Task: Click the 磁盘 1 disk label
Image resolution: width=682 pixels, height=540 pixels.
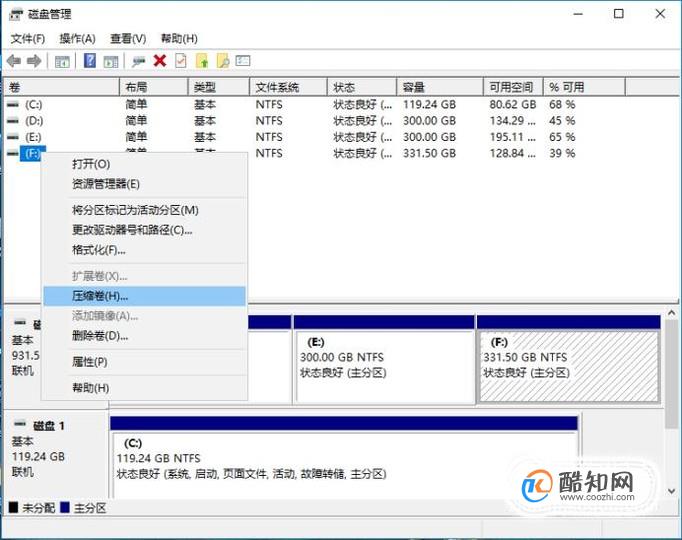Action: coord(49,426)
